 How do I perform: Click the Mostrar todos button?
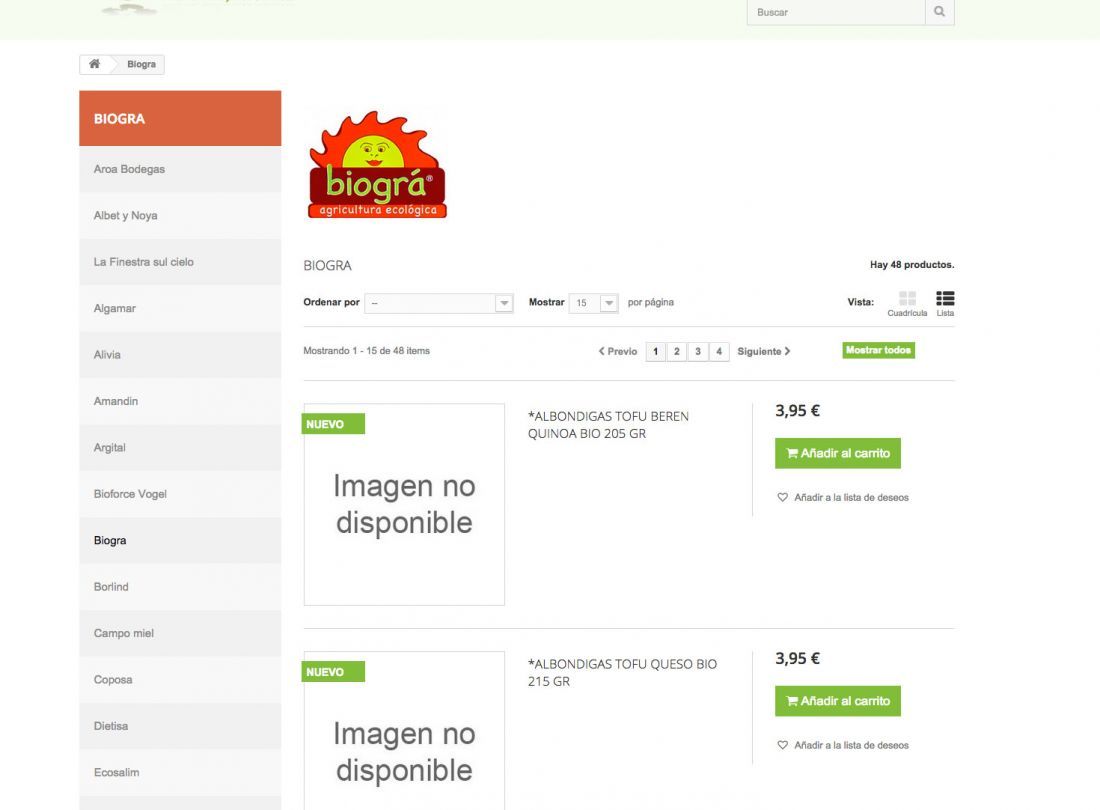point(878,350)
